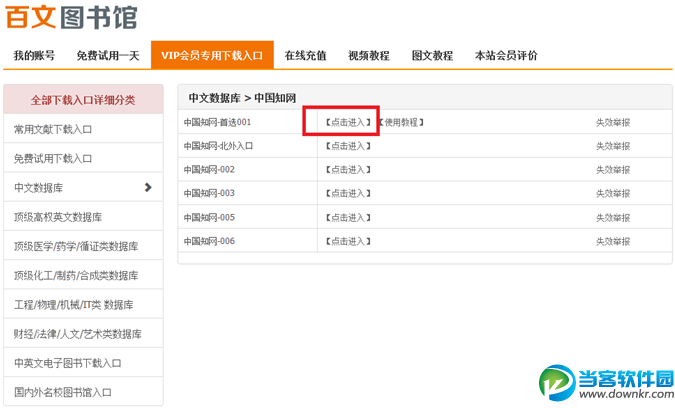Open 使用教程 link for 中国知网-首选001
Viewport: 675px width, 408px height.
(401, 122)
